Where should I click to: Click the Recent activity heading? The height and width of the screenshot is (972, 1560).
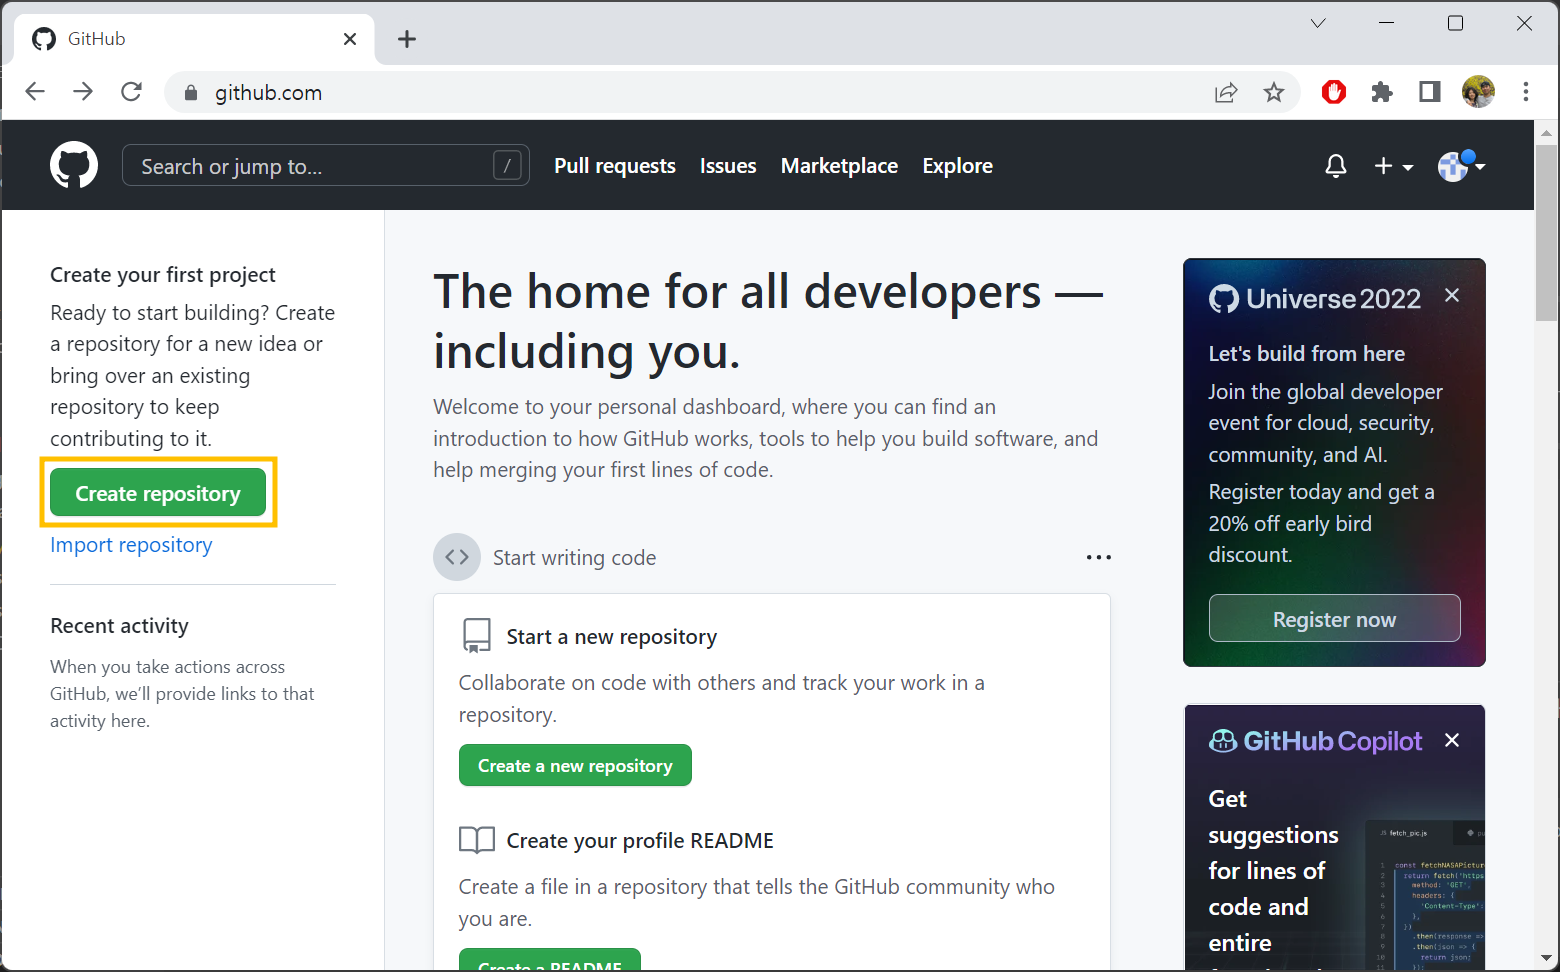point(119,626)
